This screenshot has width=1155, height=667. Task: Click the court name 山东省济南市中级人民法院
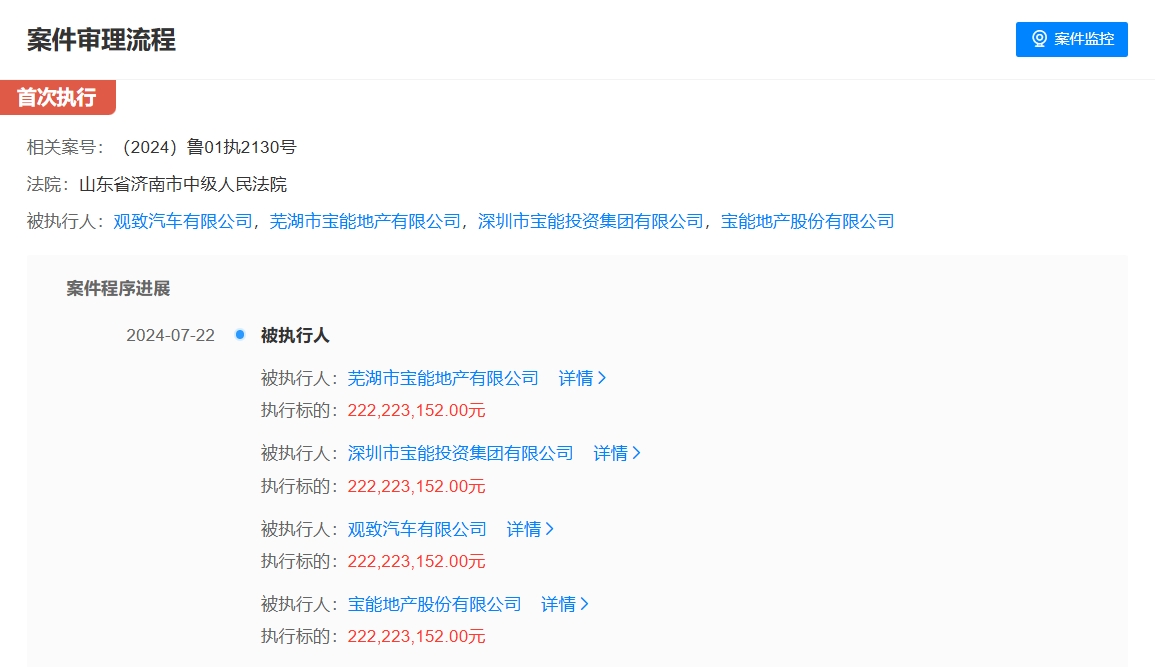[183, 184]
